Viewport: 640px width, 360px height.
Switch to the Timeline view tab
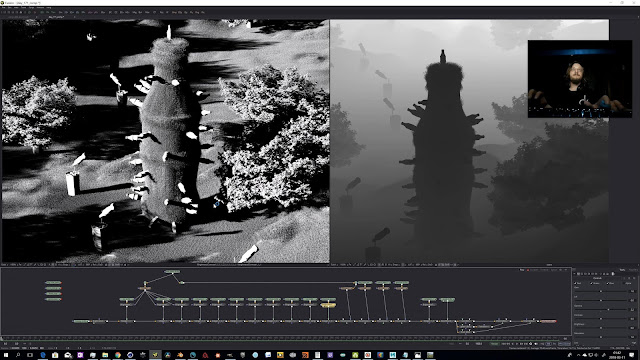point(544,270)
